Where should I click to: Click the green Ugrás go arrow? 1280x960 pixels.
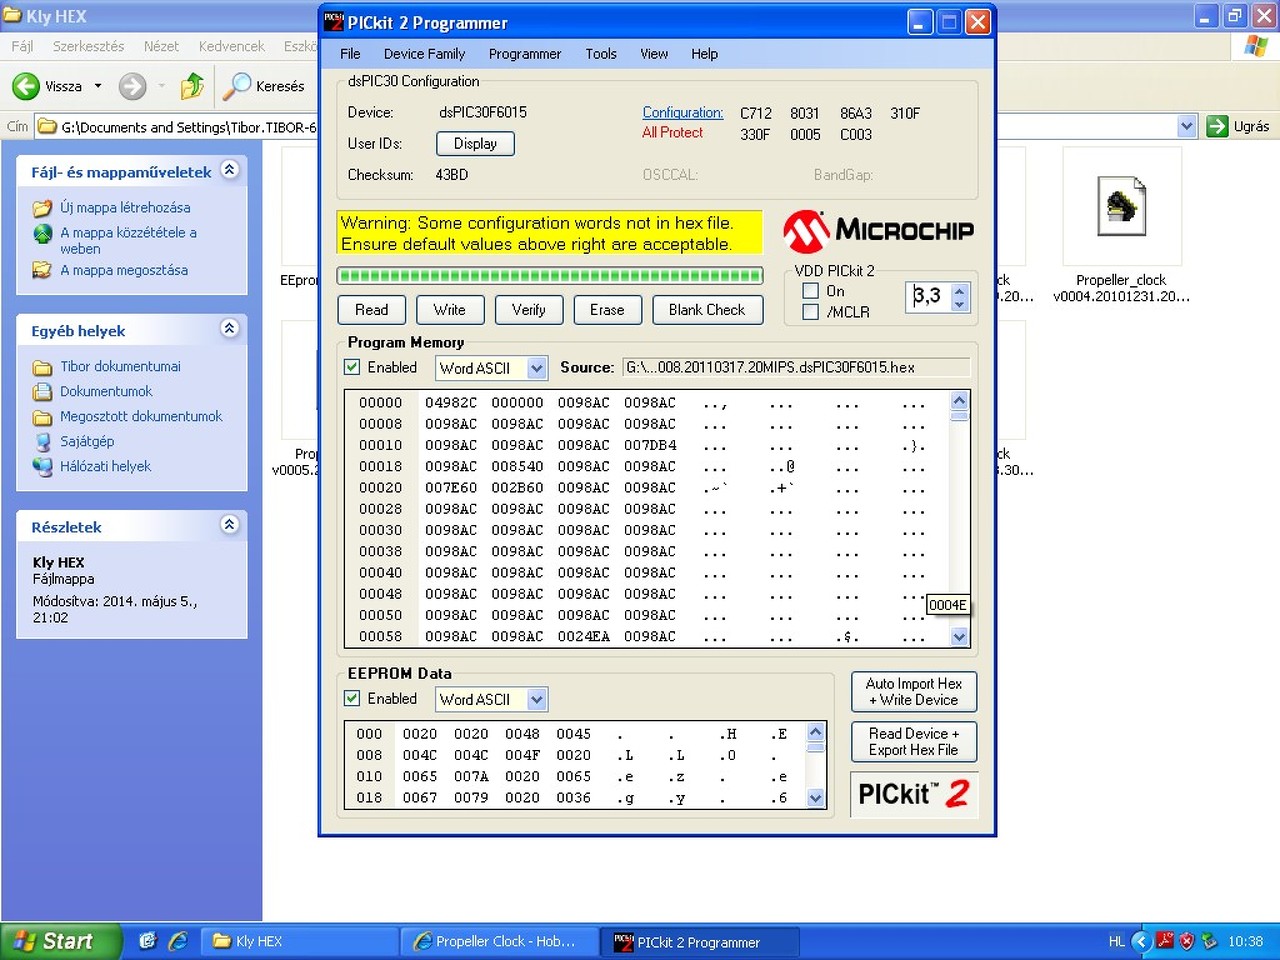1217,126
